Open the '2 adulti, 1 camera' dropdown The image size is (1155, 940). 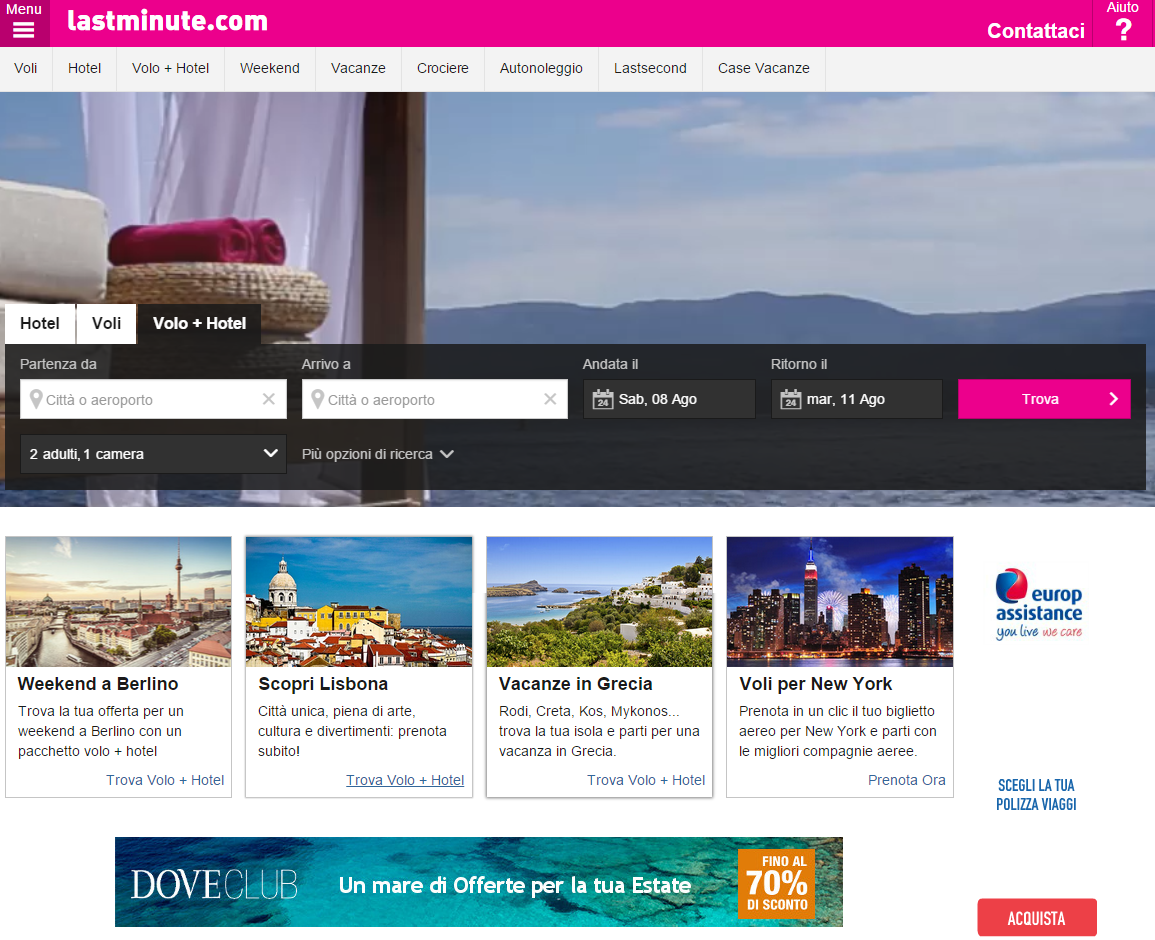click(x=153, y=454)
